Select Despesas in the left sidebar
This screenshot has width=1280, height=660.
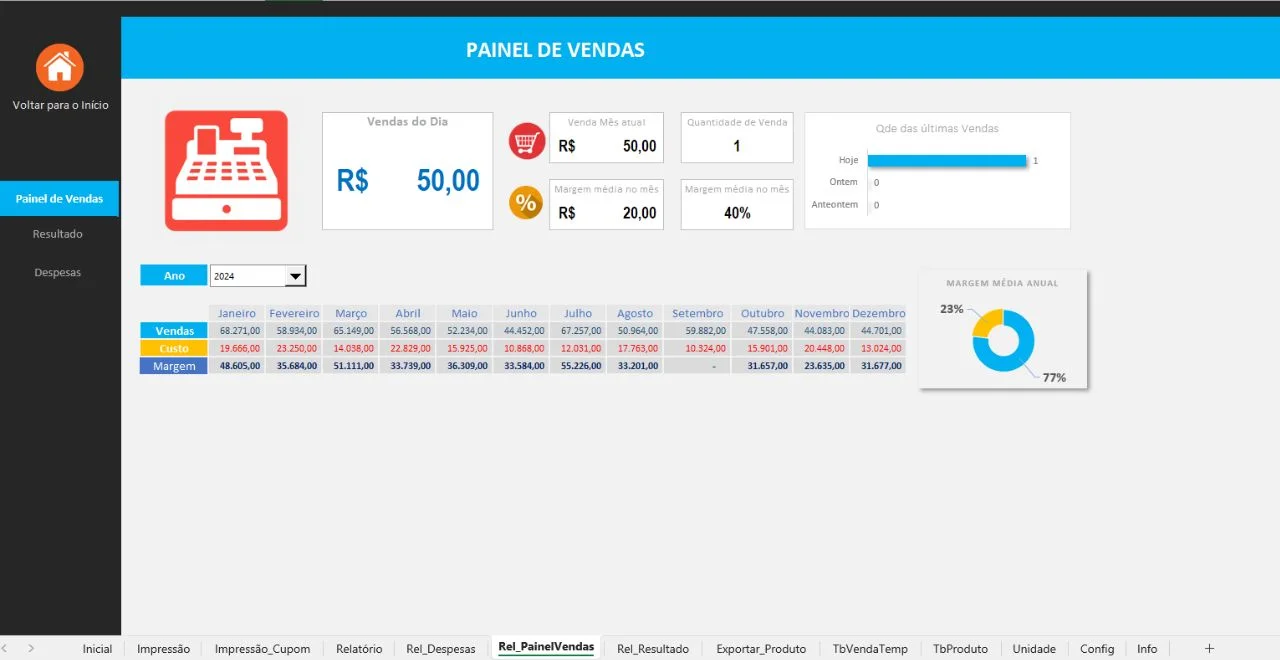tap(57, 272)
